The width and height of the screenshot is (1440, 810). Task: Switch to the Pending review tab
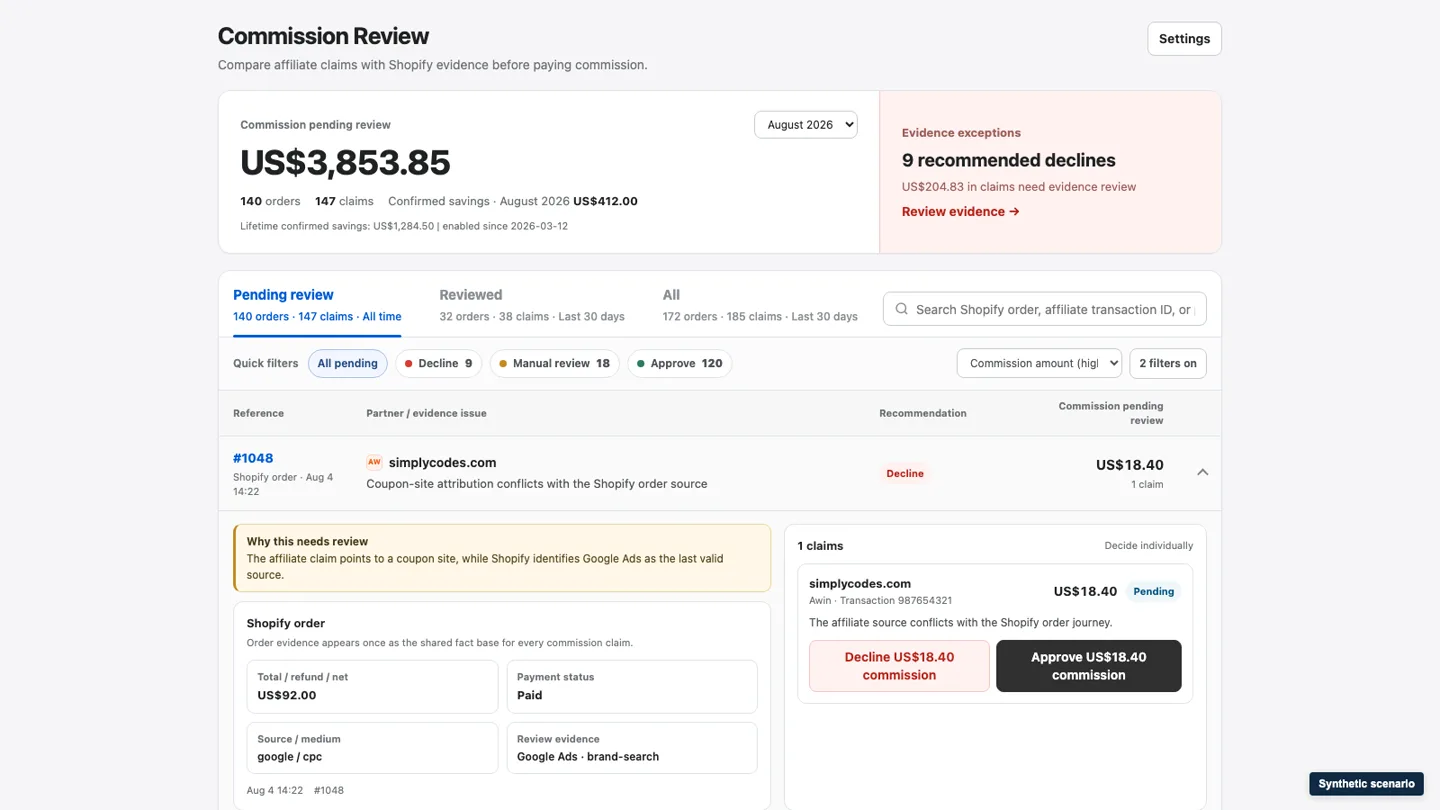pyautogui.click(x=317, y=305)
